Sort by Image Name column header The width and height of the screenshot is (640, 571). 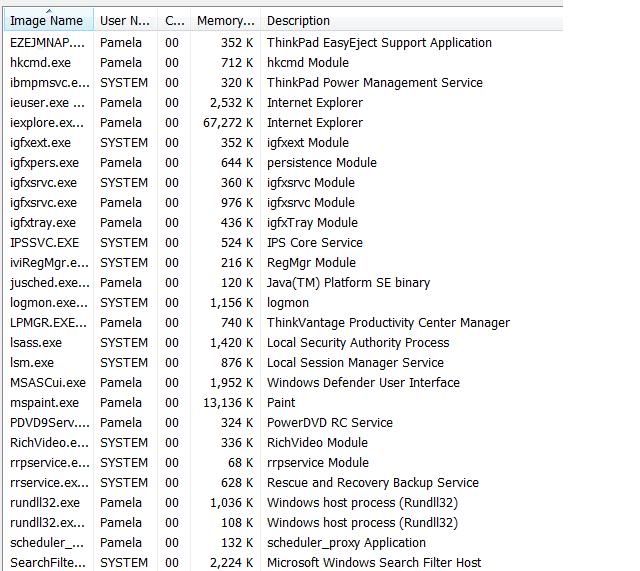coord(47,20)
